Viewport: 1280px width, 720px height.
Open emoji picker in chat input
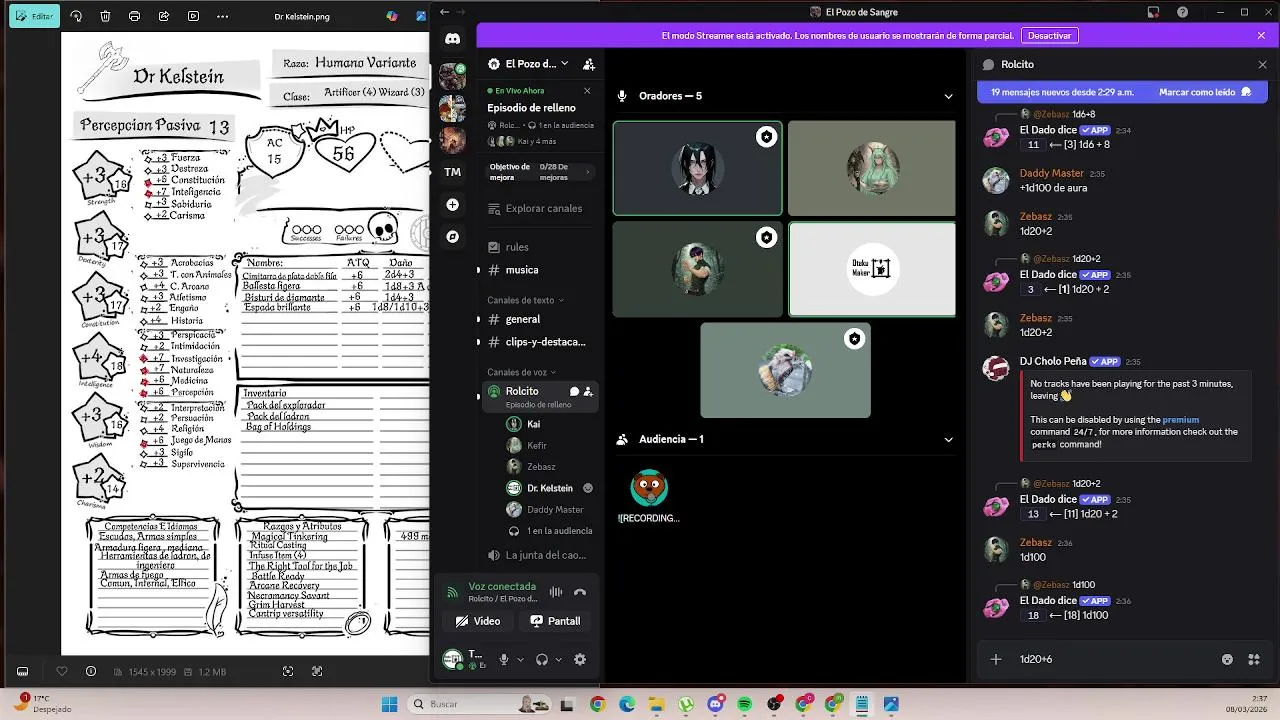pyautogui.click(x=1227, y=659)
